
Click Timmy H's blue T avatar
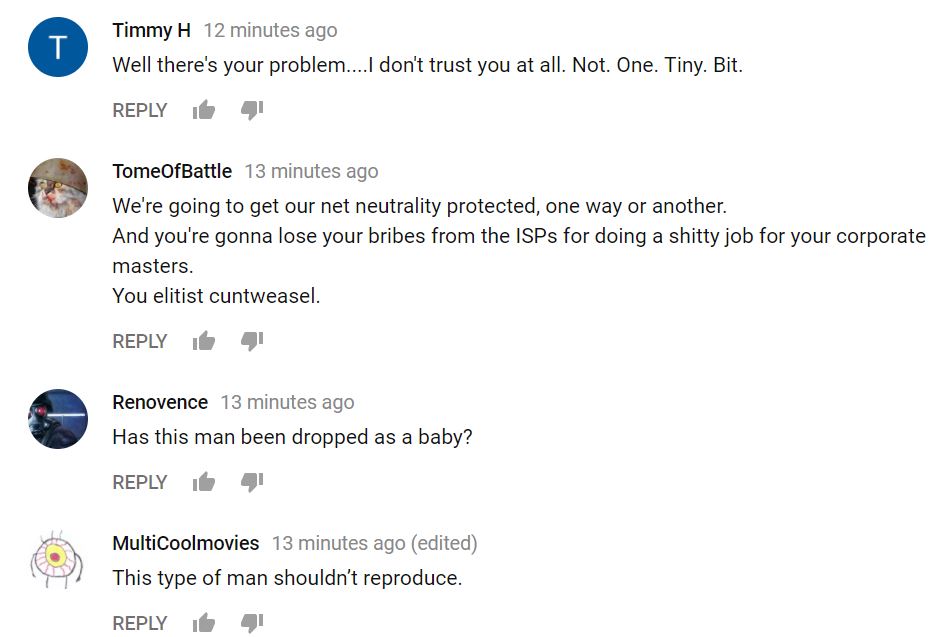(x=58, y=47)
